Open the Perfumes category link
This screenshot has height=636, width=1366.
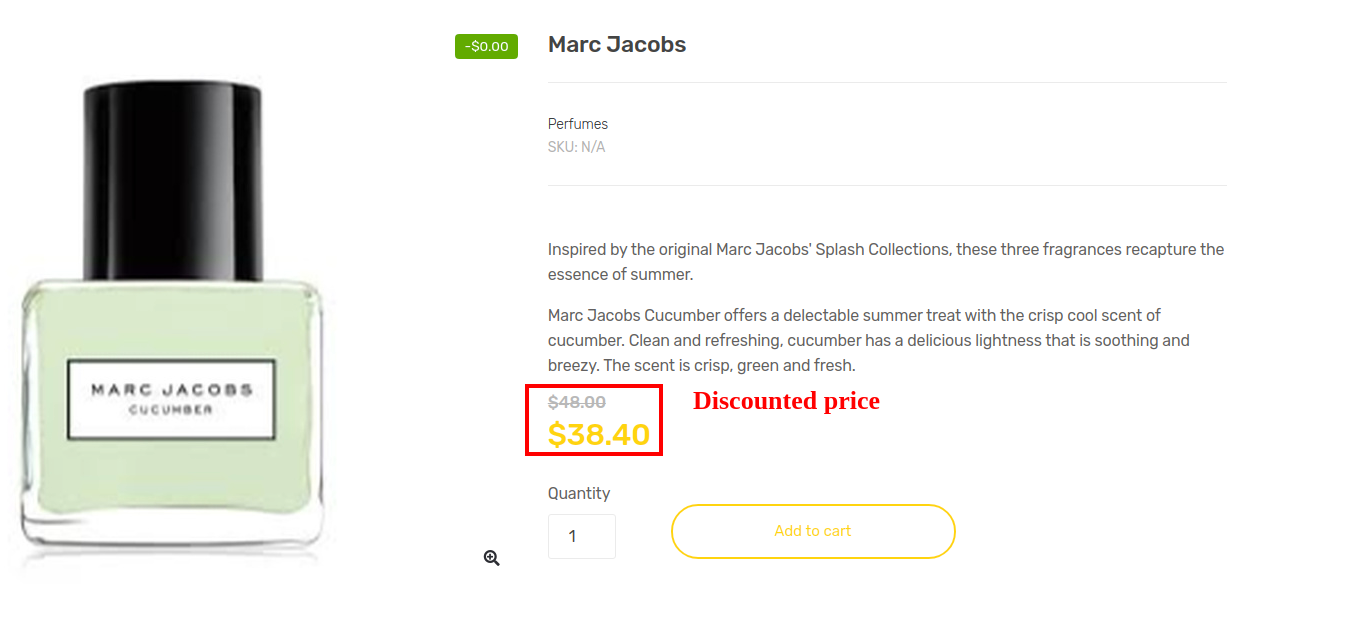tap(577, 123)
